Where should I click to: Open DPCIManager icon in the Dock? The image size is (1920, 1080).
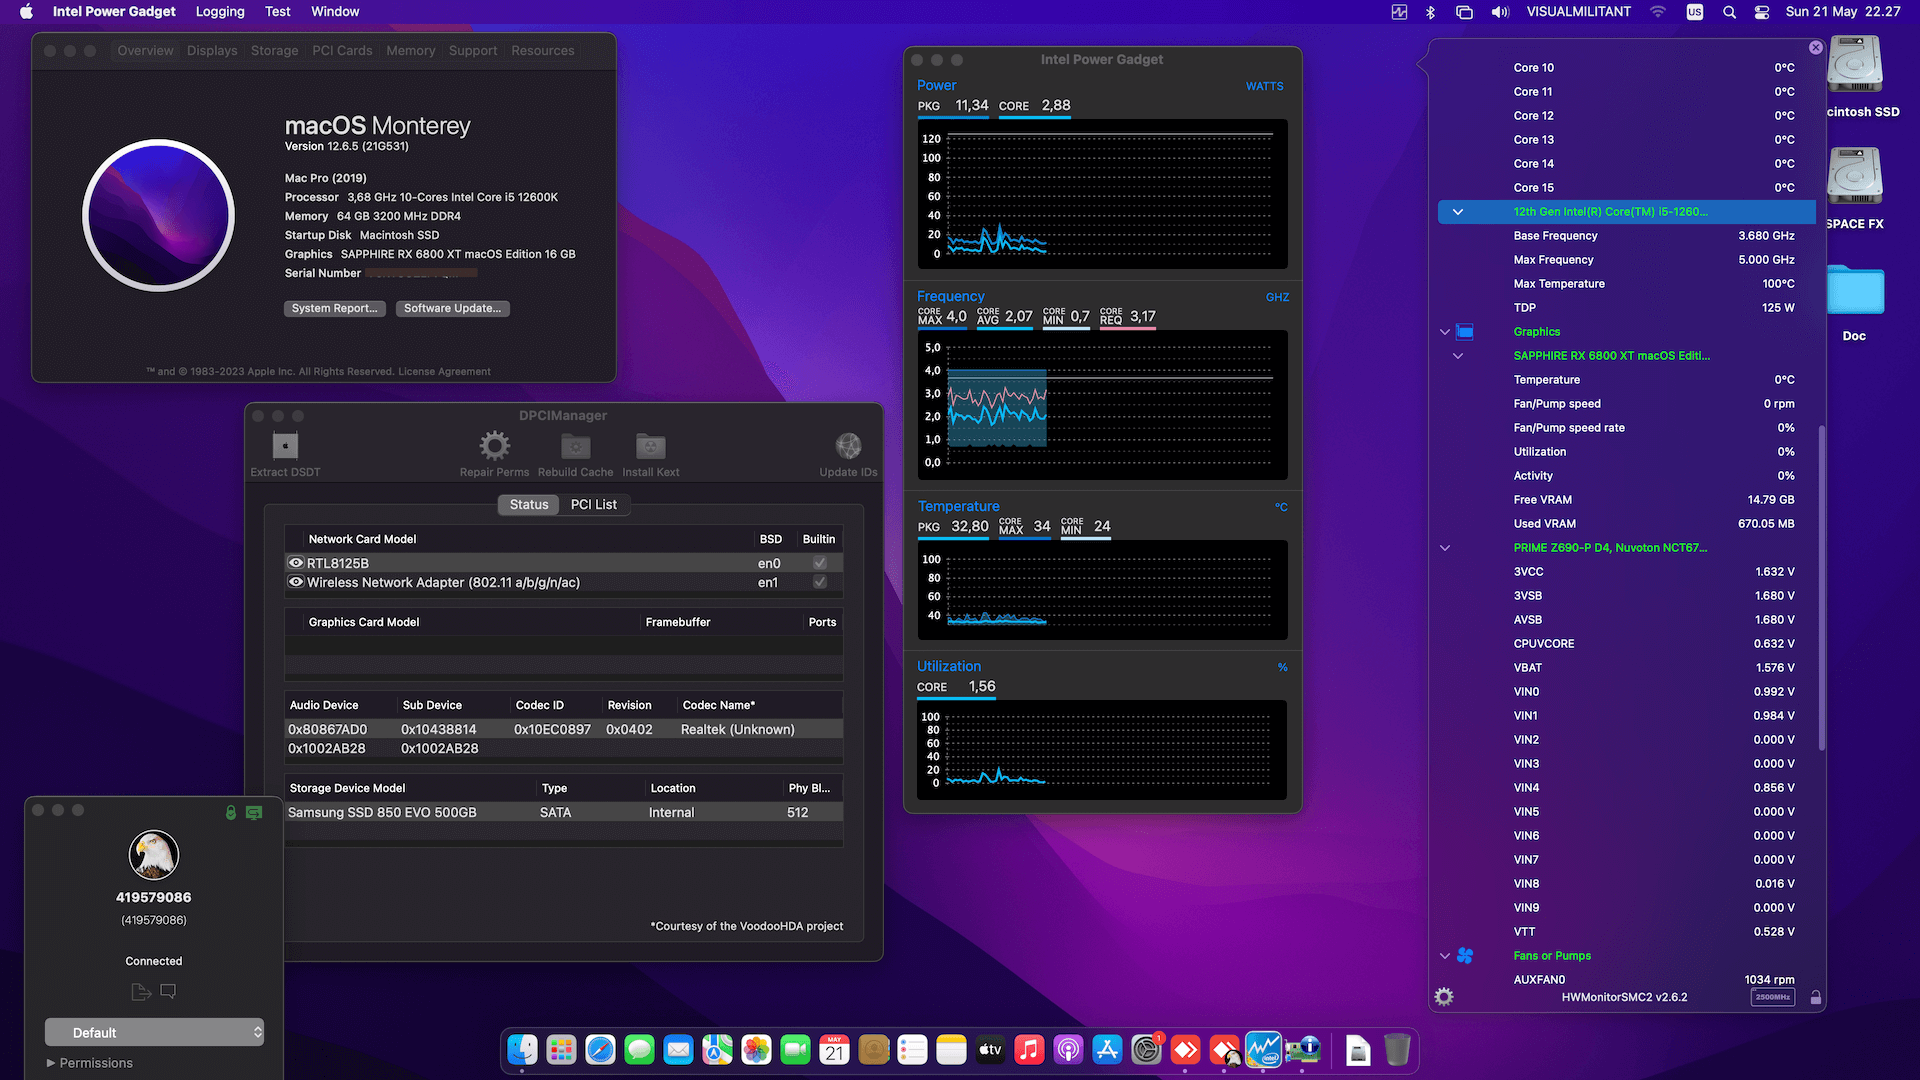click(x=1302, y=1049)
